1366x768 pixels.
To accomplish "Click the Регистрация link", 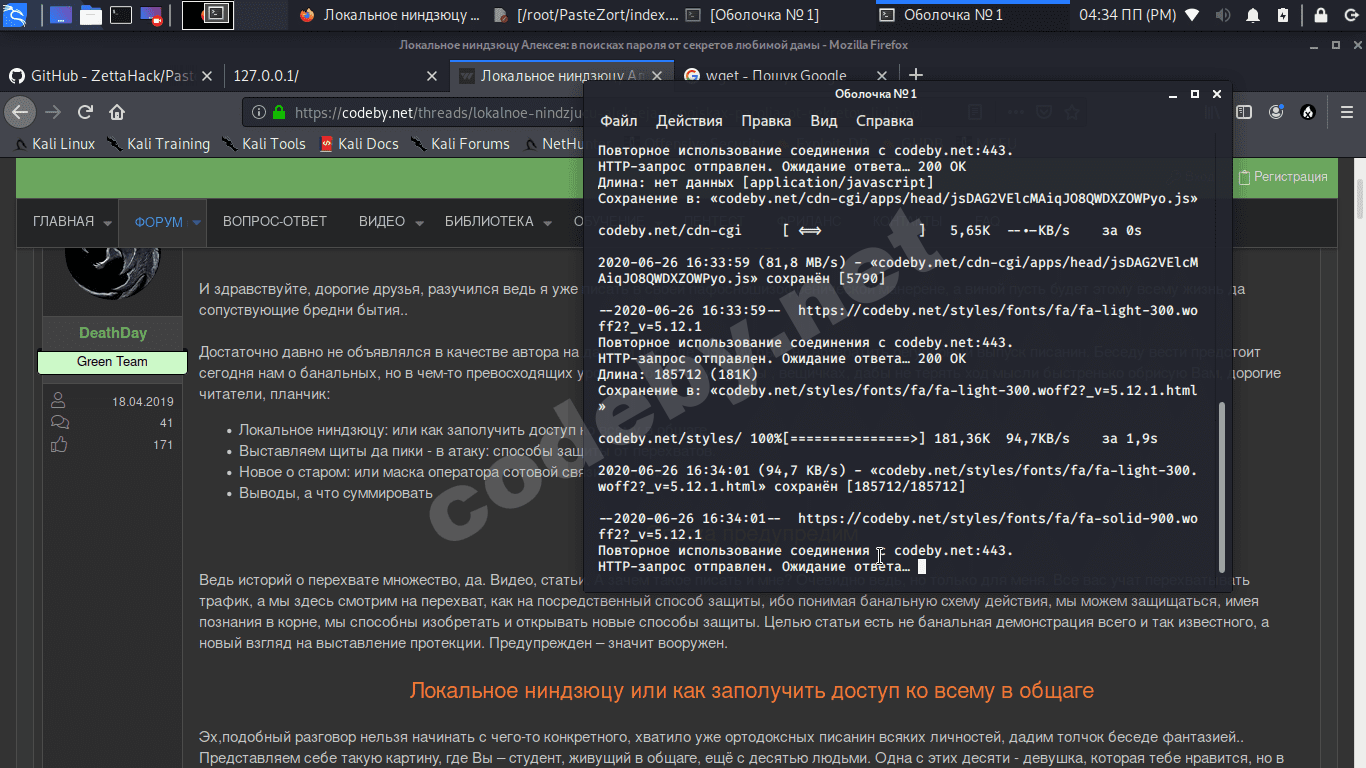I will (x=1283, y=177).
